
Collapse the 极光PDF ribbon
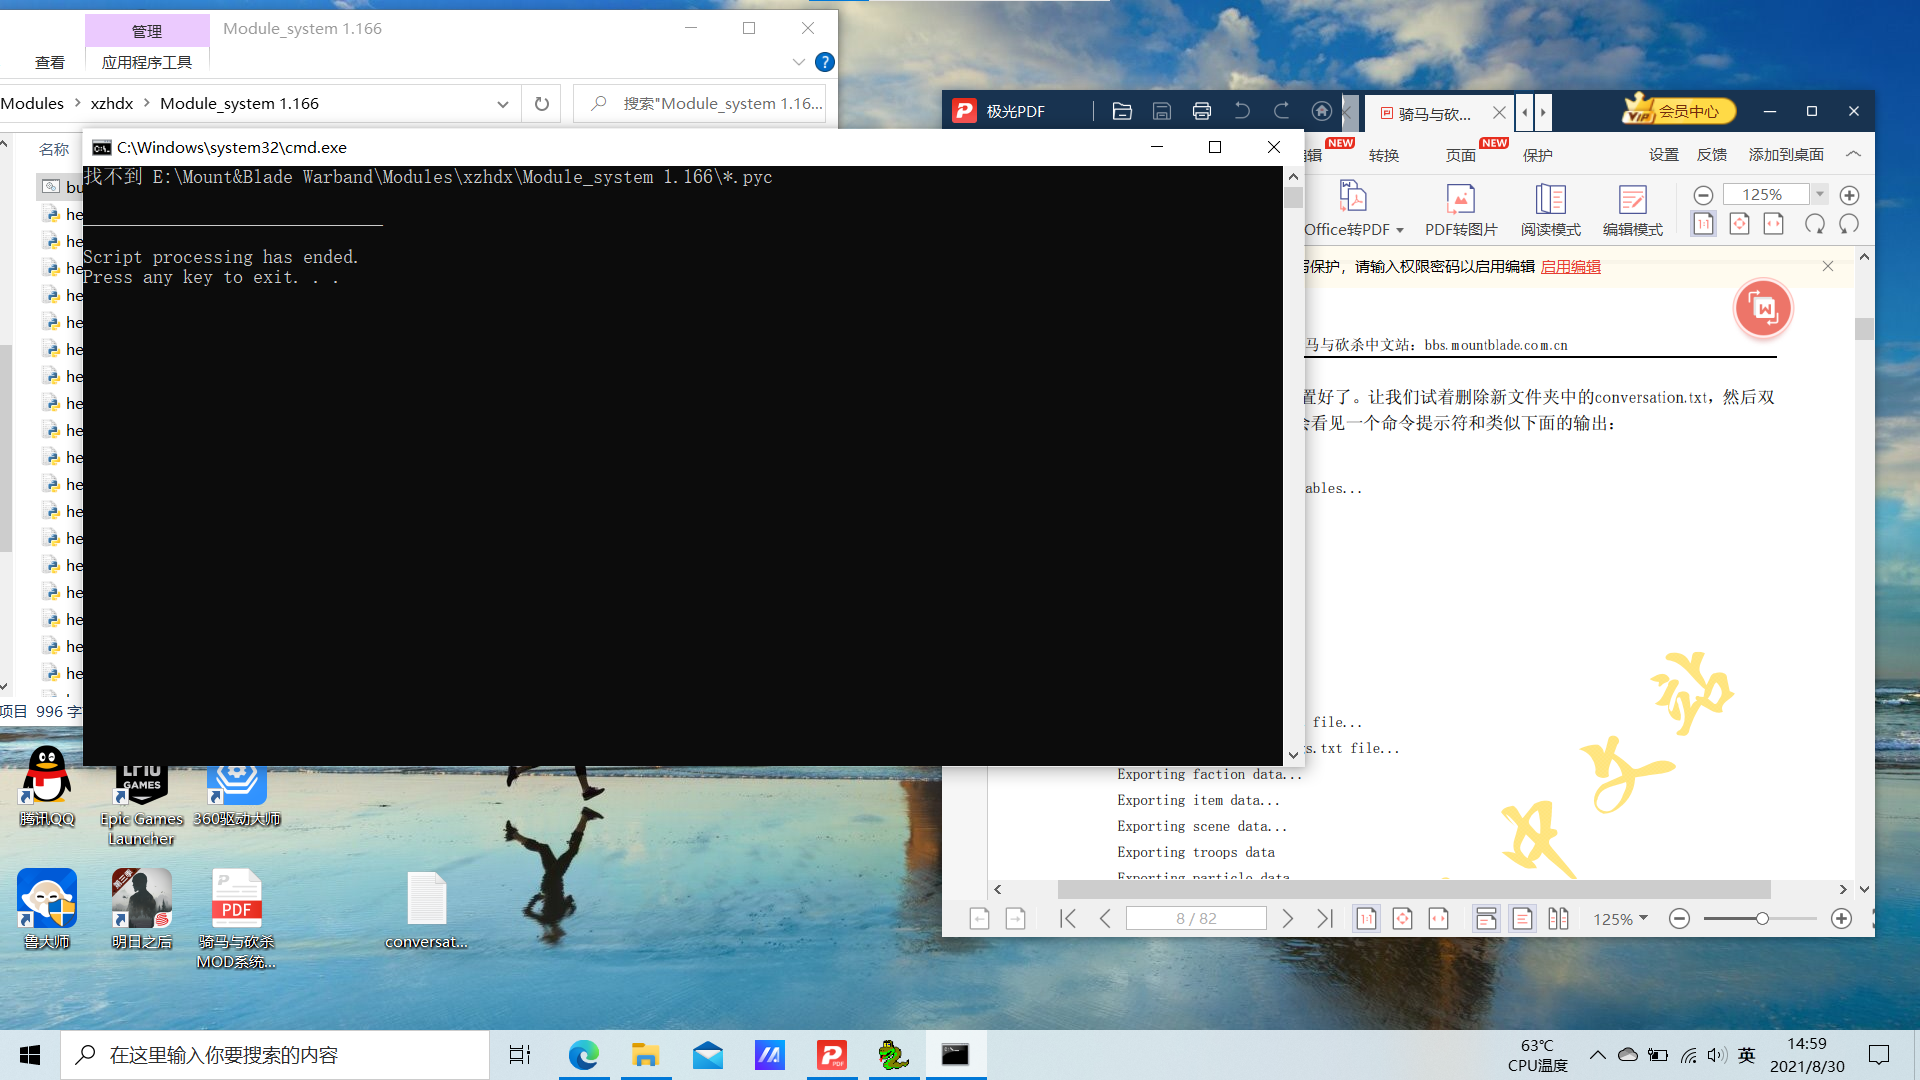click(x=1854, y=154)
